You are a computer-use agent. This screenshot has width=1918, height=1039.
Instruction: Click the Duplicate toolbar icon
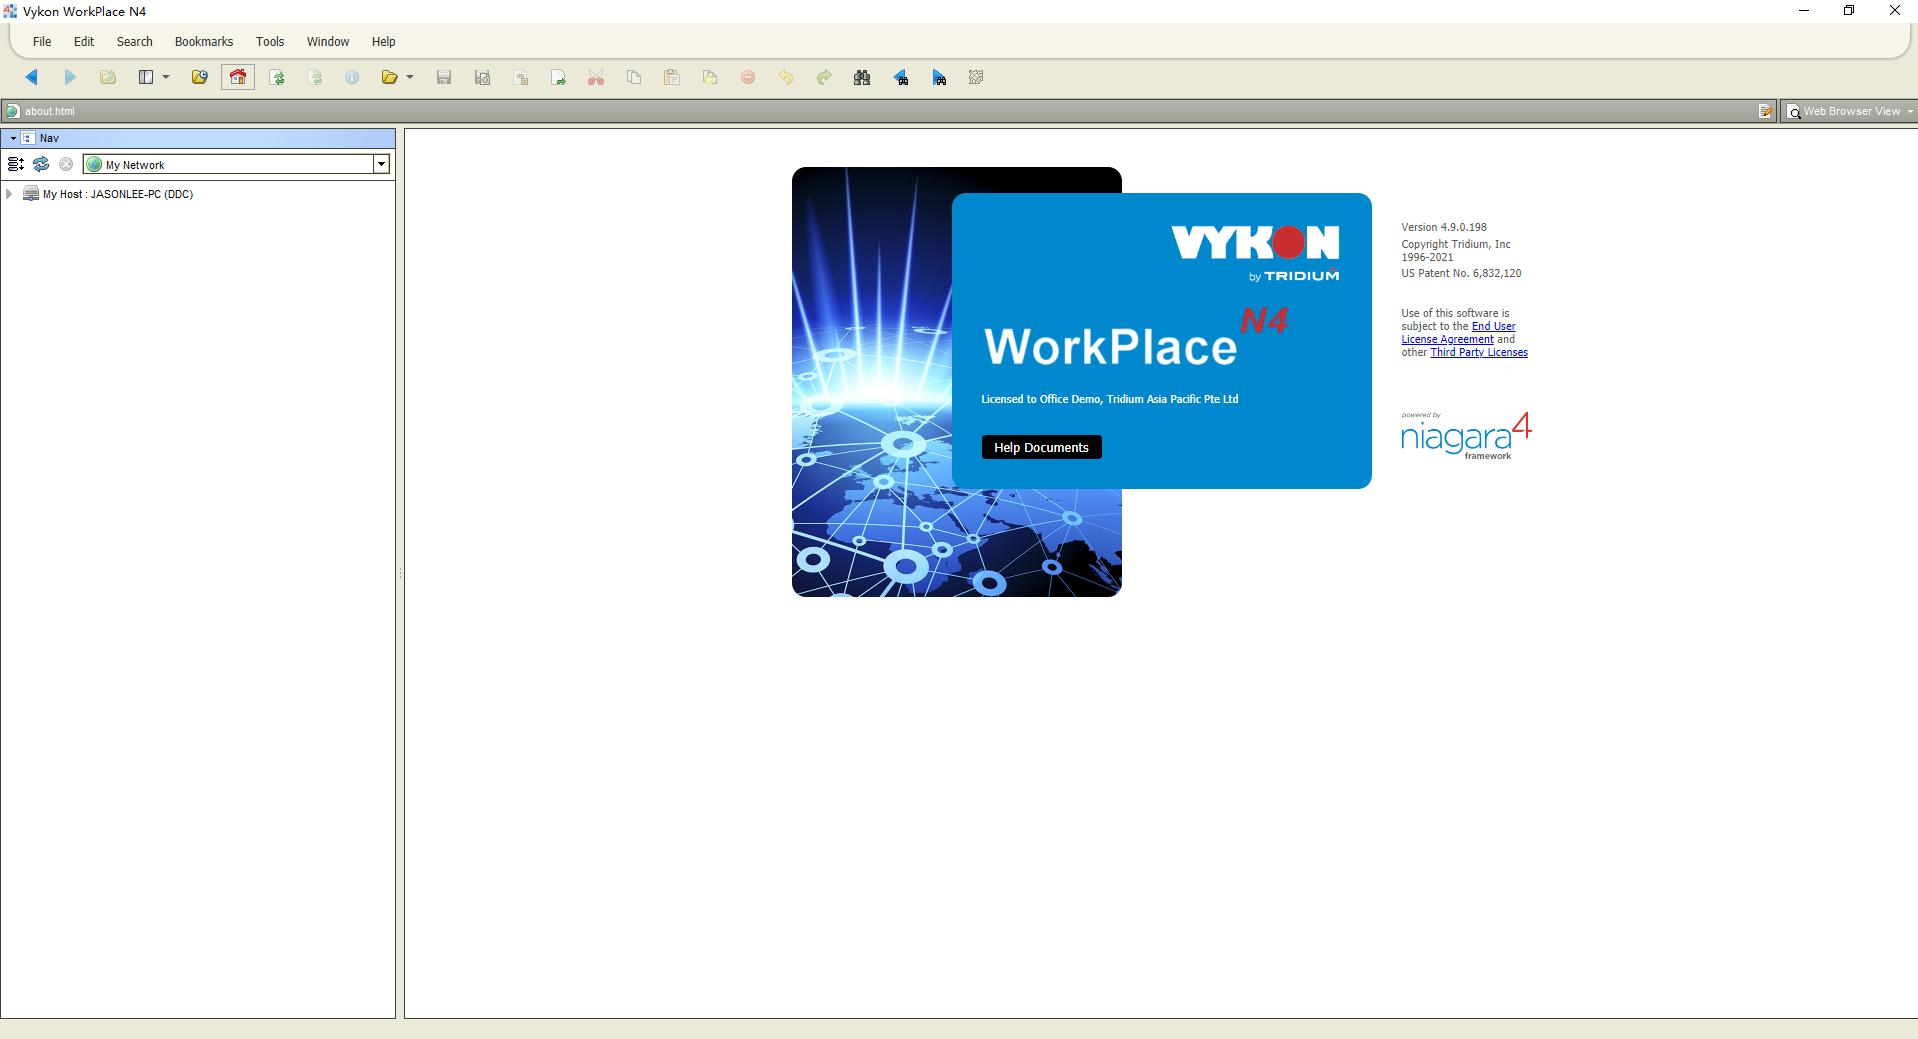[710, 77]
